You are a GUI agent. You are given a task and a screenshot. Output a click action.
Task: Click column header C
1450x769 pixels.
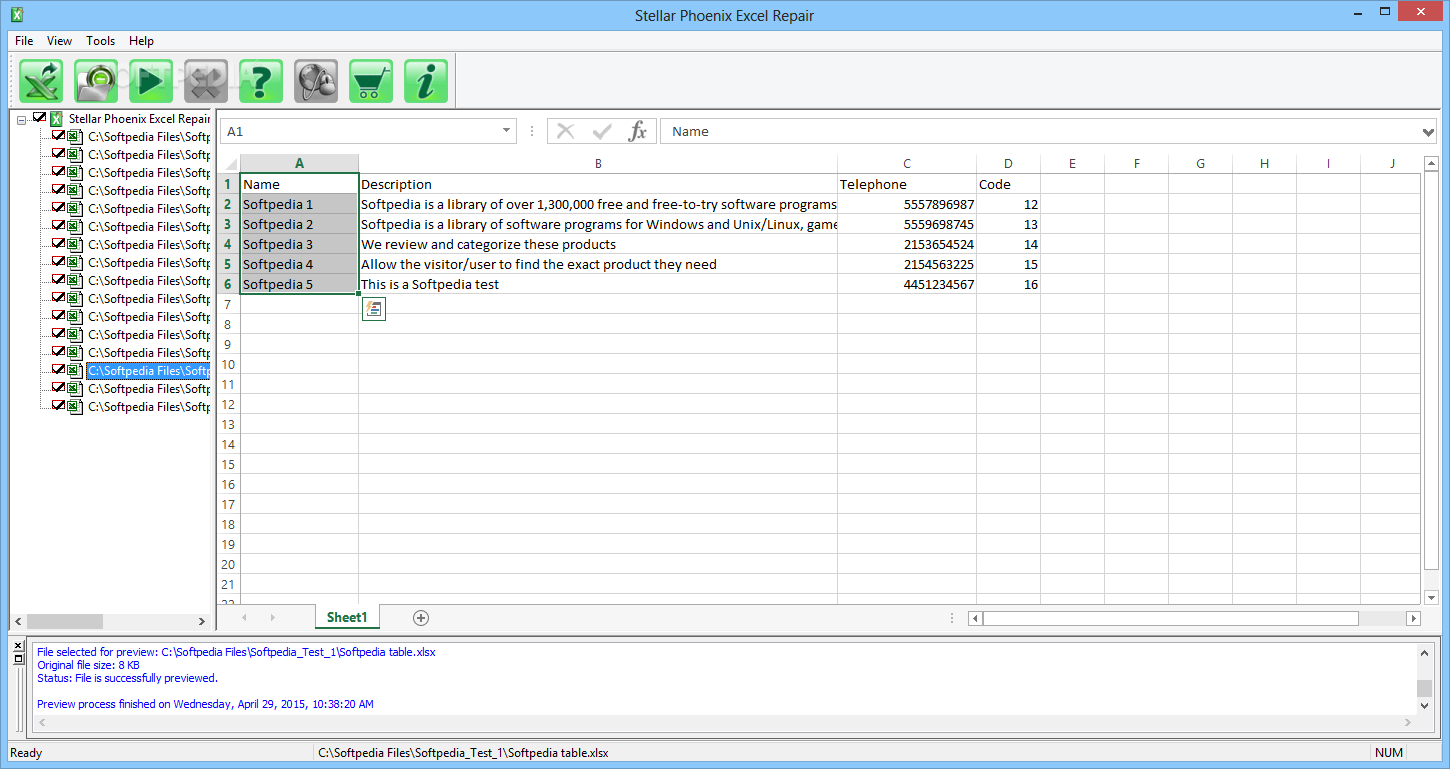907,164
